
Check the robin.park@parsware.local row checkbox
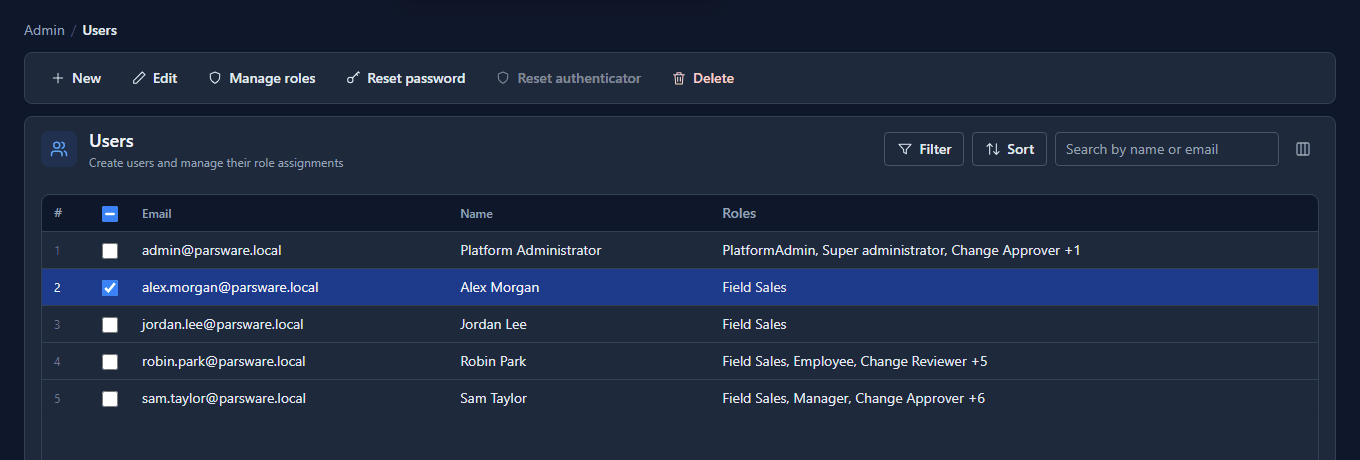110,361
